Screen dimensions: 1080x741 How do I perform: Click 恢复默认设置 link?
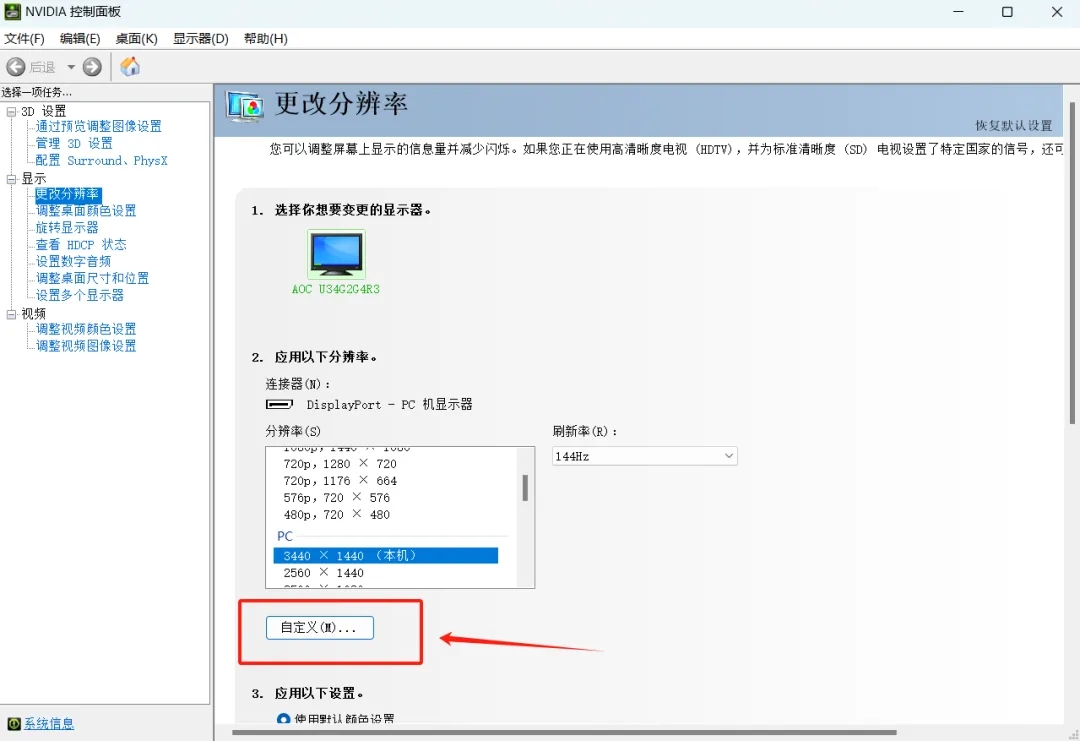coord(1013,126)
